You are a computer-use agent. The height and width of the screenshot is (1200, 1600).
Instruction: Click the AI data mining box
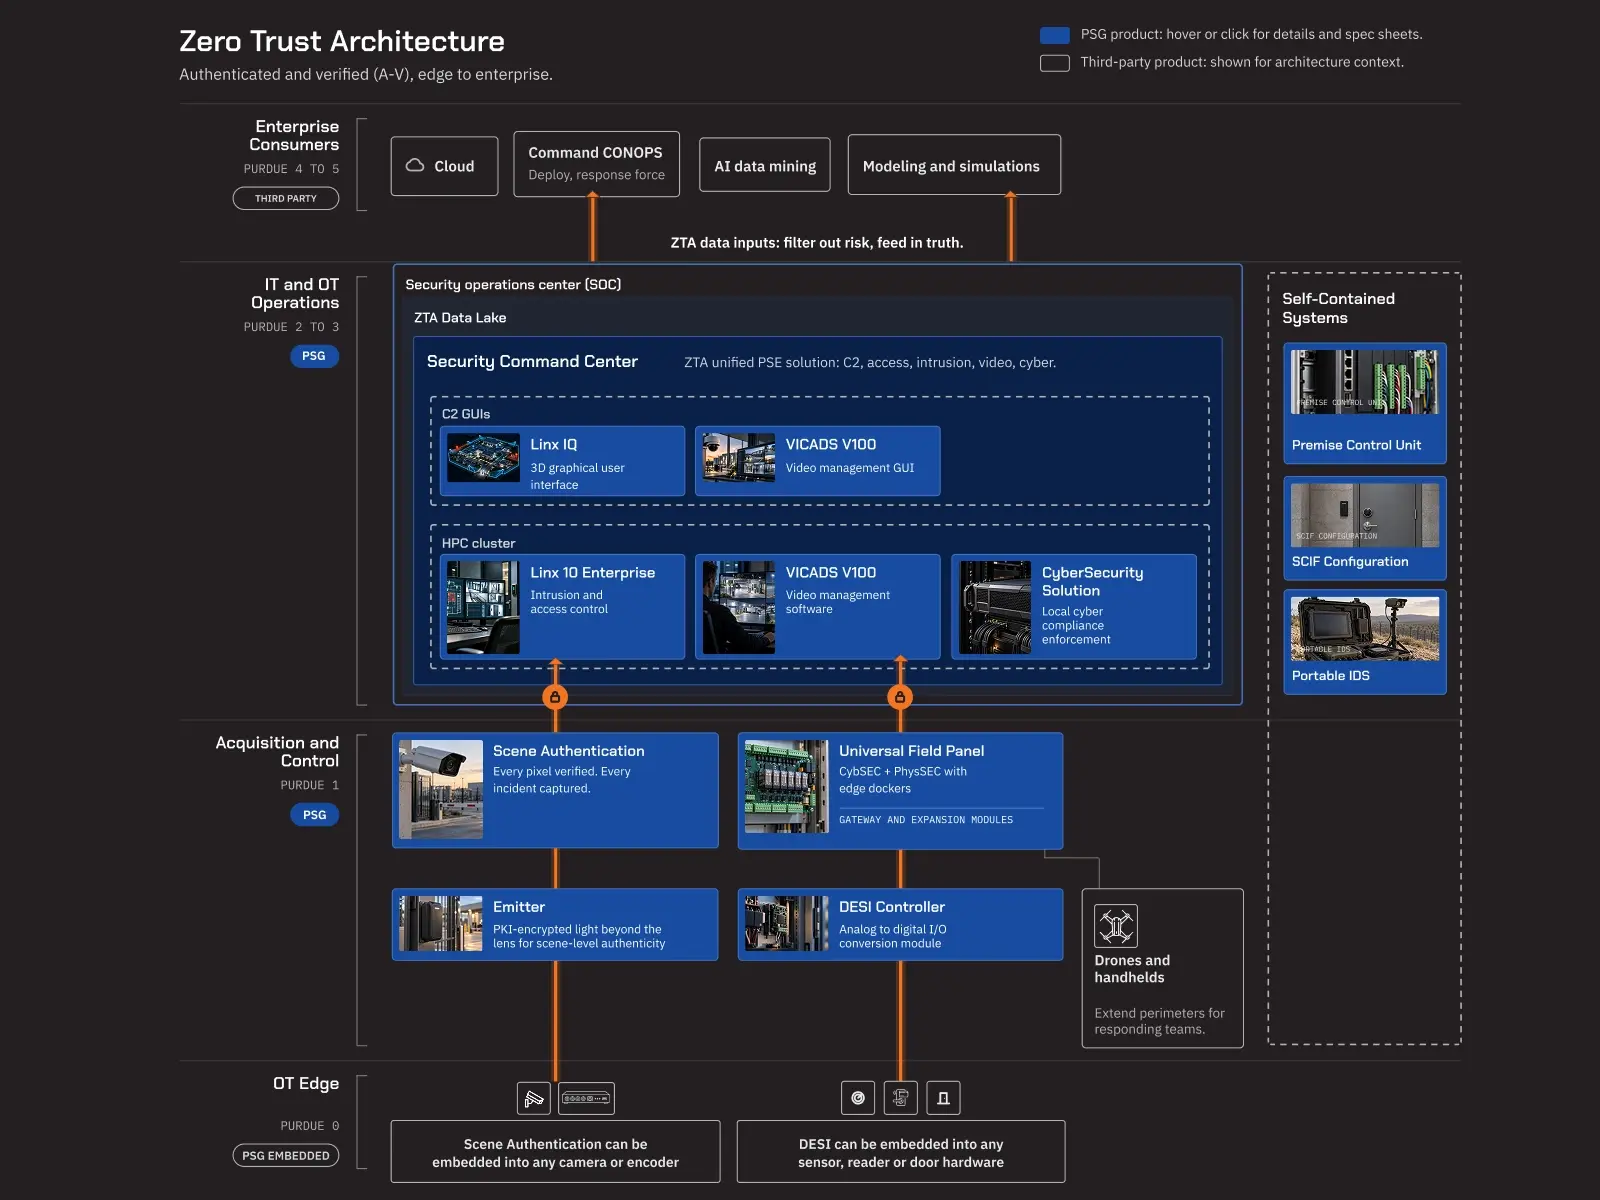765,166
